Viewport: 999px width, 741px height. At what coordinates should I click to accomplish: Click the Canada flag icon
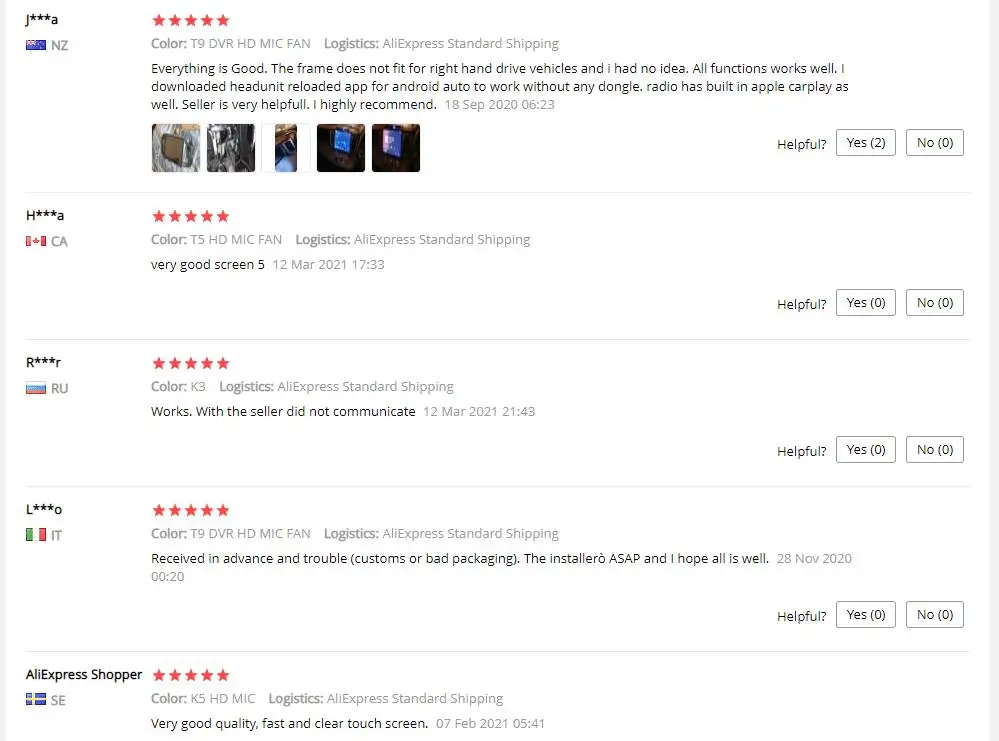(x=36, y=241)
